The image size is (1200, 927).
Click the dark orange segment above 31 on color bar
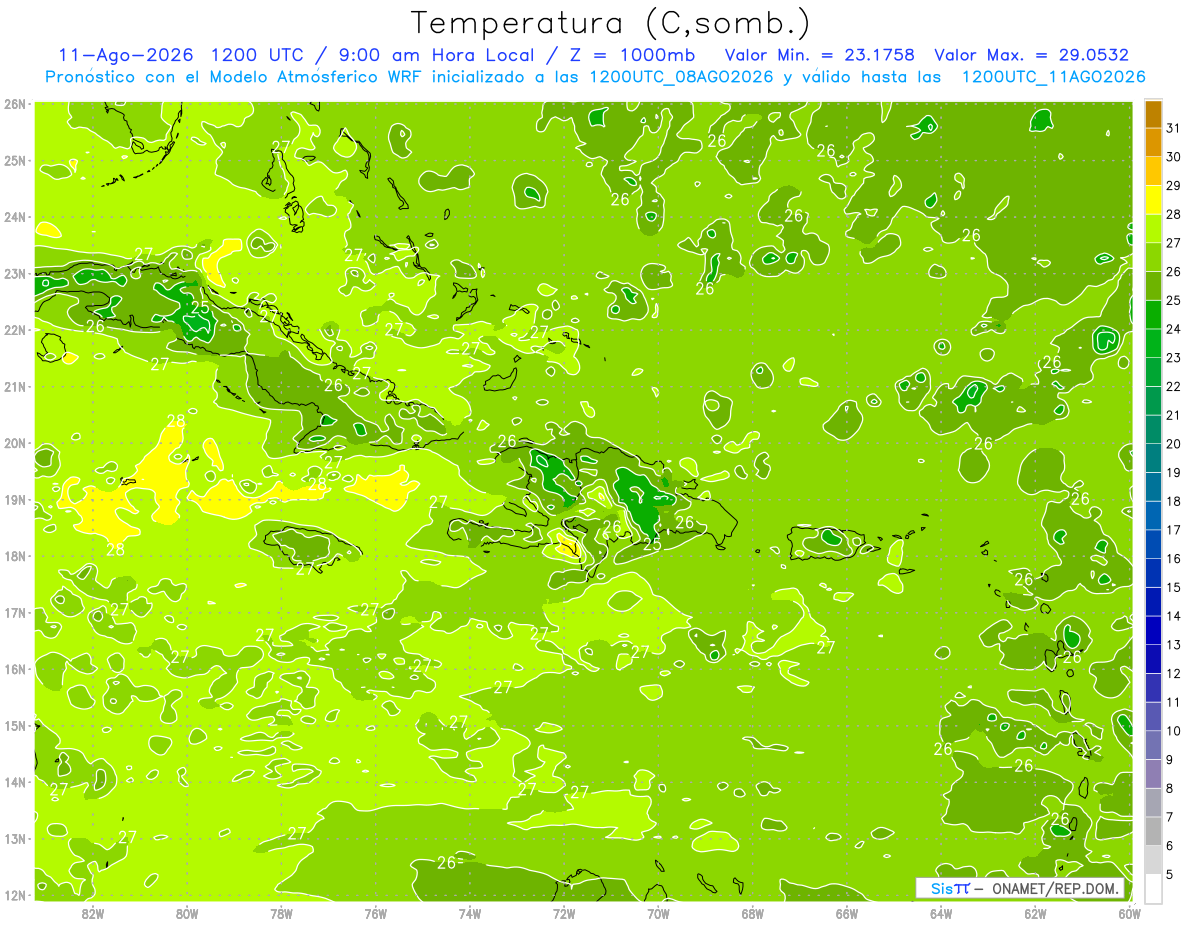[1153, 114]
